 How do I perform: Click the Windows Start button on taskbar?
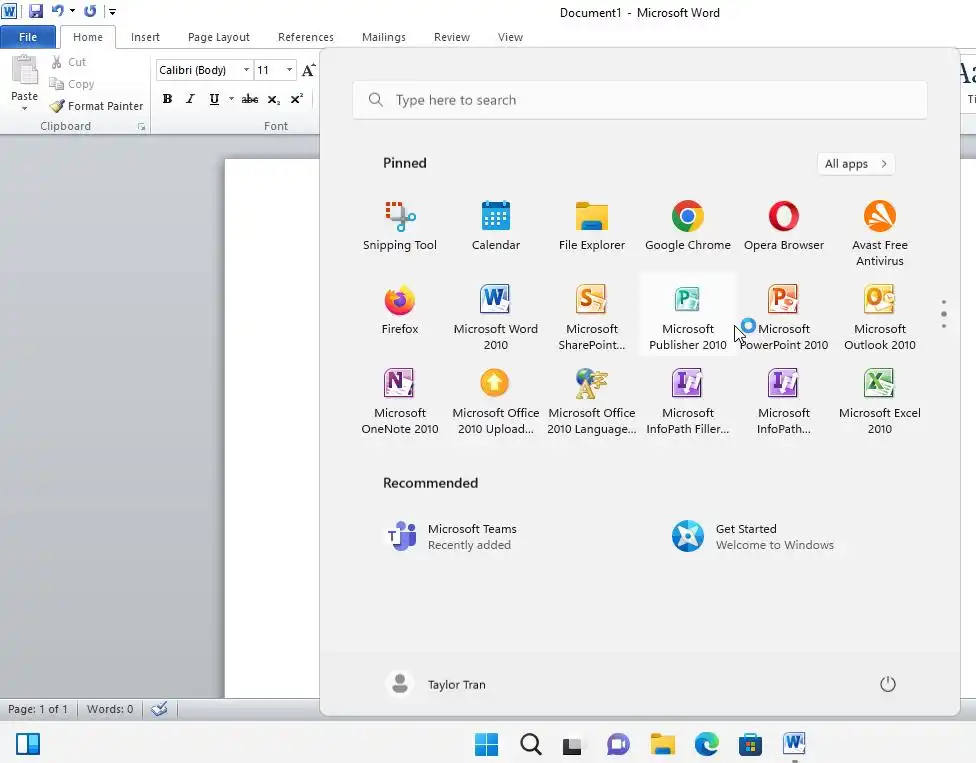pos(486,744)
